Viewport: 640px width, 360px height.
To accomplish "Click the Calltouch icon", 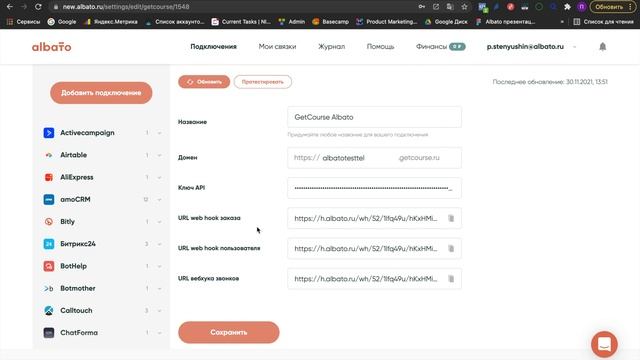I will 49,311.
